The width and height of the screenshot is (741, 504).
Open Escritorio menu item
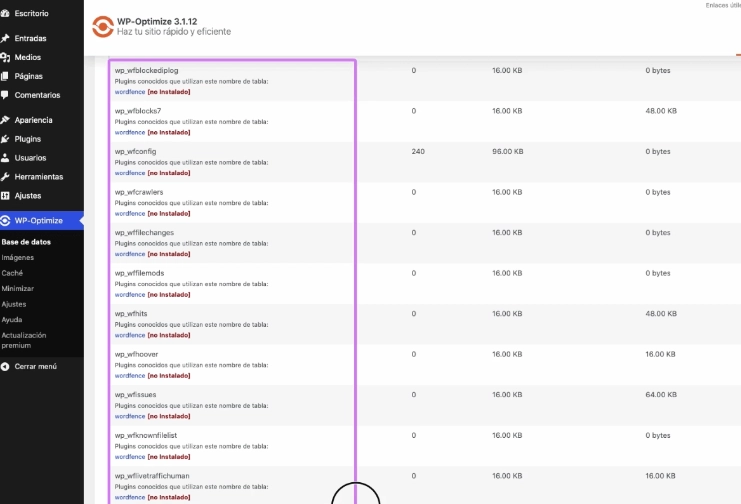click(31, 13)
